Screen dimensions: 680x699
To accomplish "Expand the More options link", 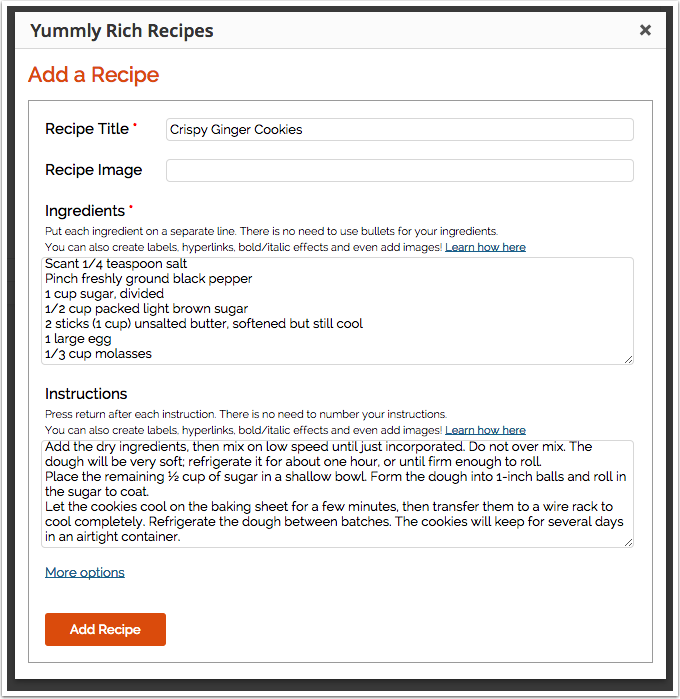I will tap(85, 572).
